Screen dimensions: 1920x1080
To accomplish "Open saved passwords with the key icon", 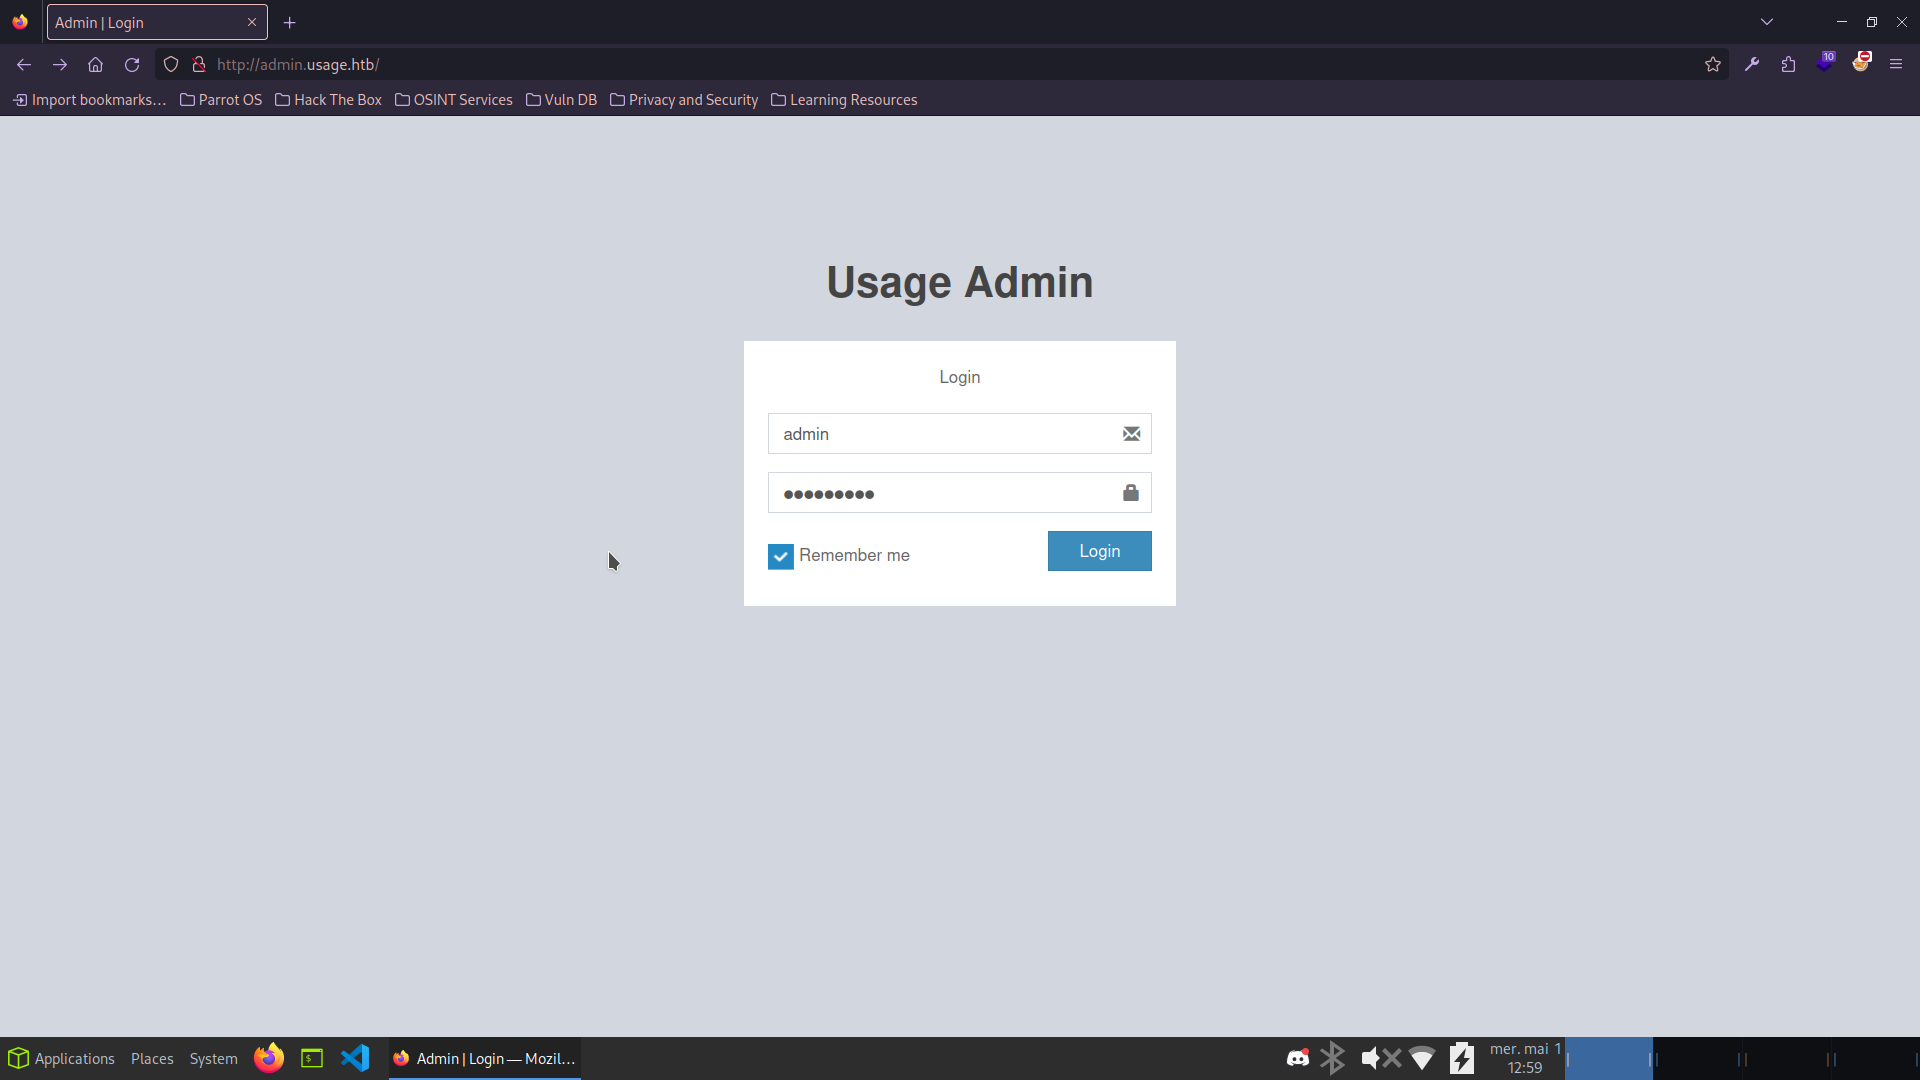I will click(x=1751, y=64).
